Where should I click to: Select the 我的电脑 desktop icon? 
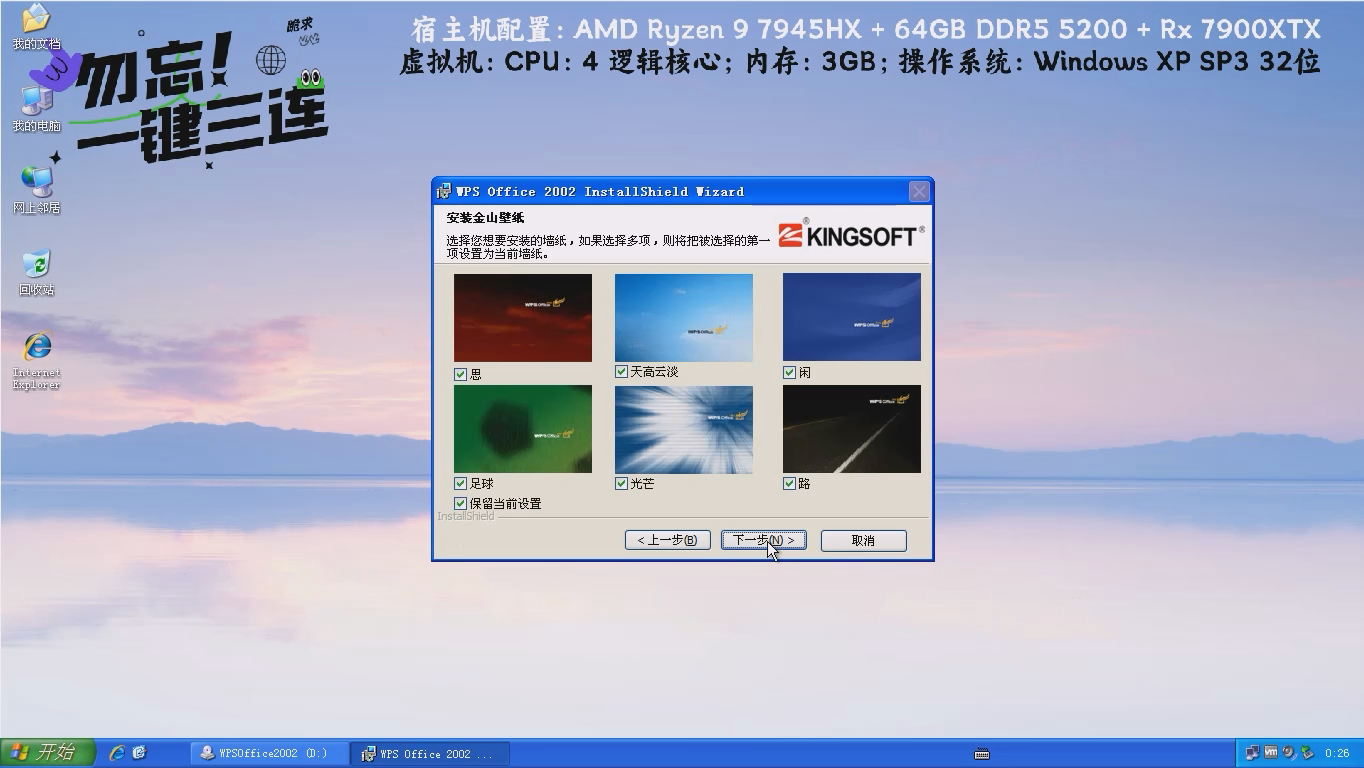pyautogui.click(x=36, y=109)
